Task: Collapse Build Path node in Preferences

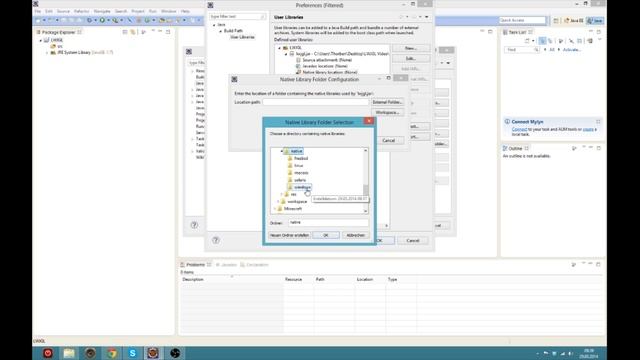Action: (x=220, y=31)
